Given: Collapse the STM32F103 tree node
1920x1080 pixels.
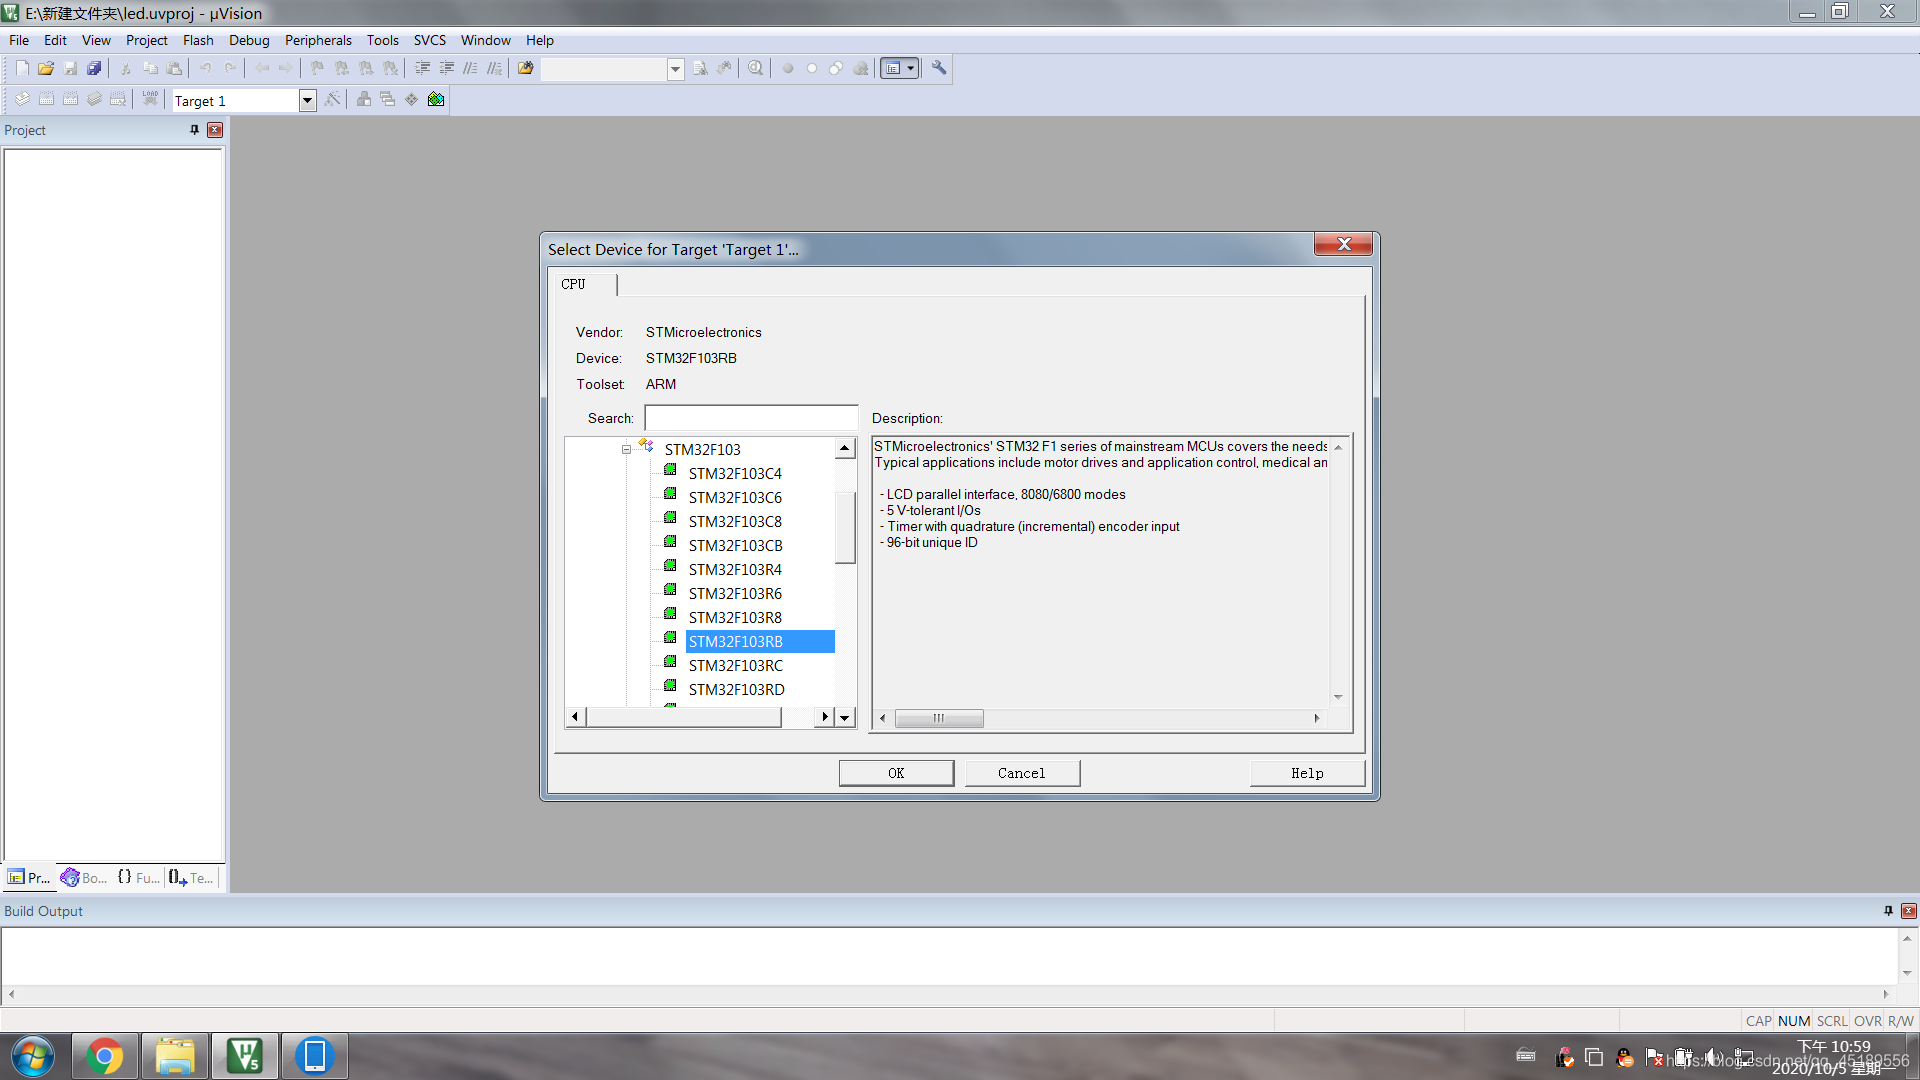Looking at the screenshot, I should pyautogui.click(x=626, y=450).
